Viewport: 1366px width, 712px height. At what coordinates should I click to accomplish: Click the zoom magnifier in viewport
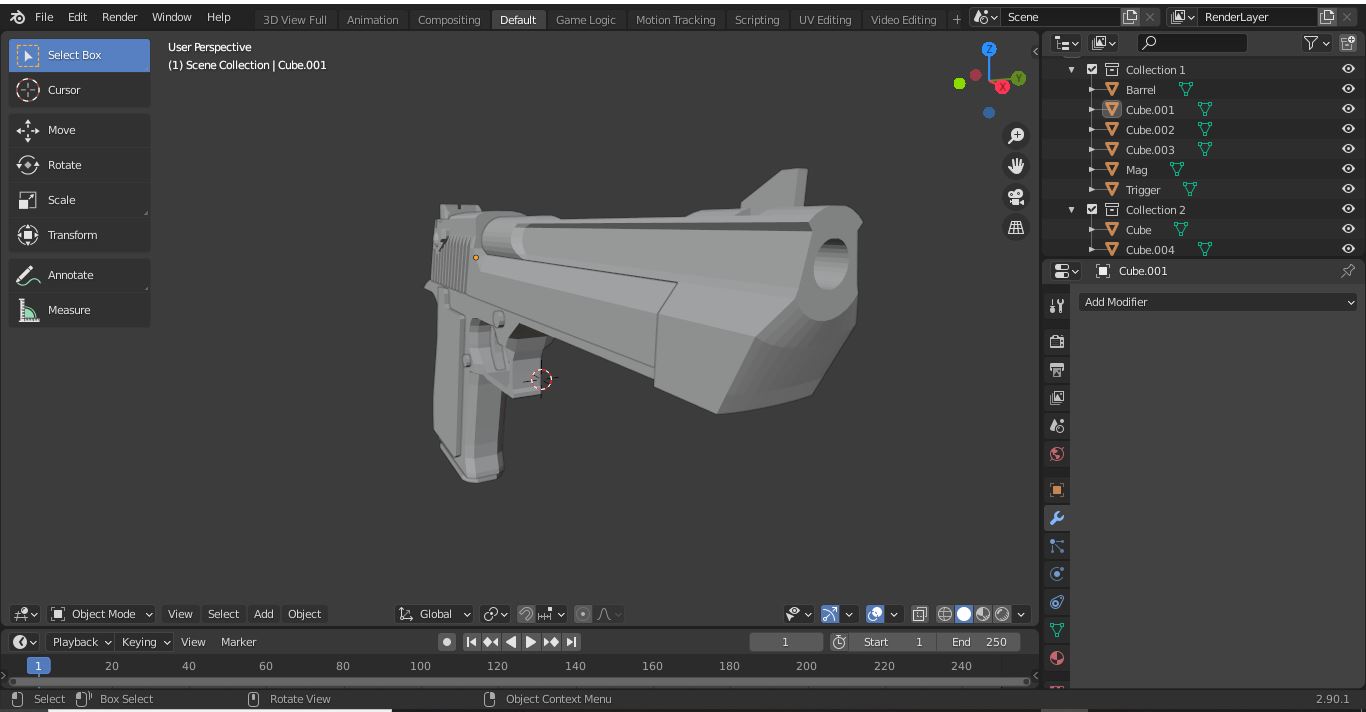click(x=1016, y=135)
